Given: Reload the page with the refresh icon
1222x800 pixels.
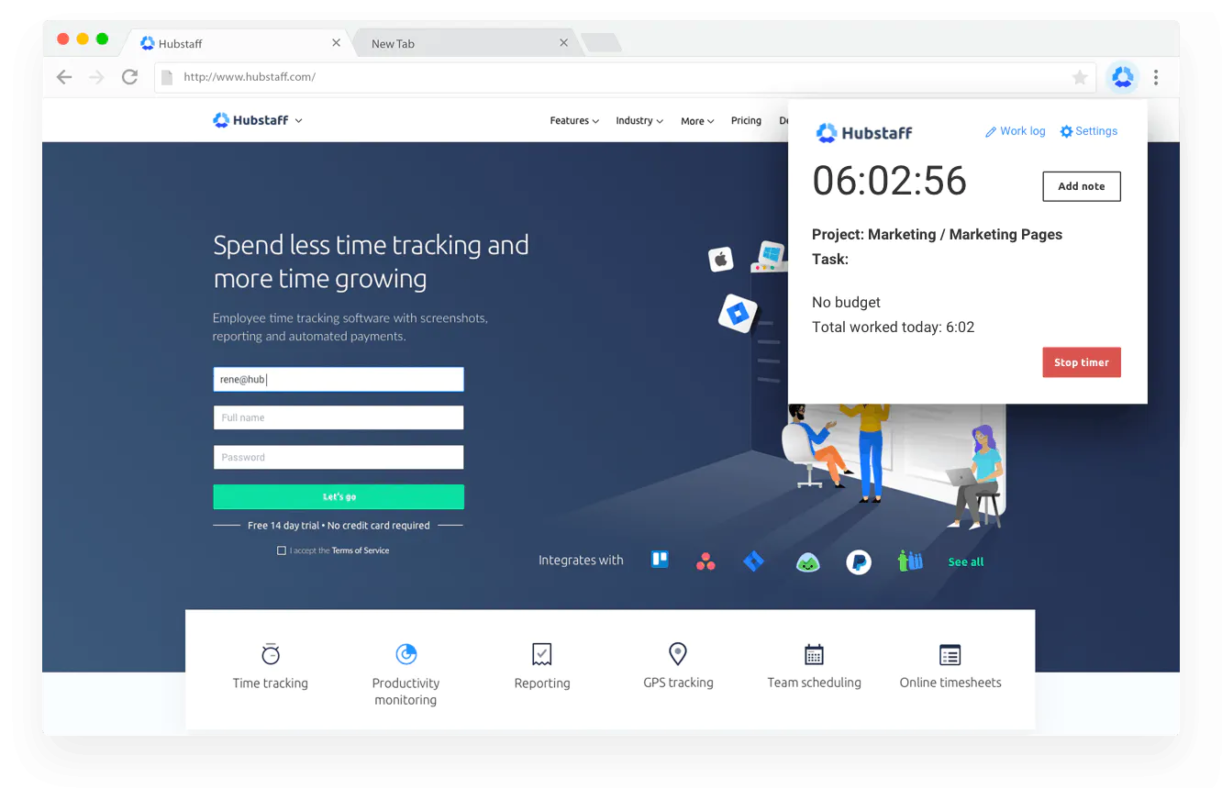Looking at the screenshot, I should tap(129, 77).
